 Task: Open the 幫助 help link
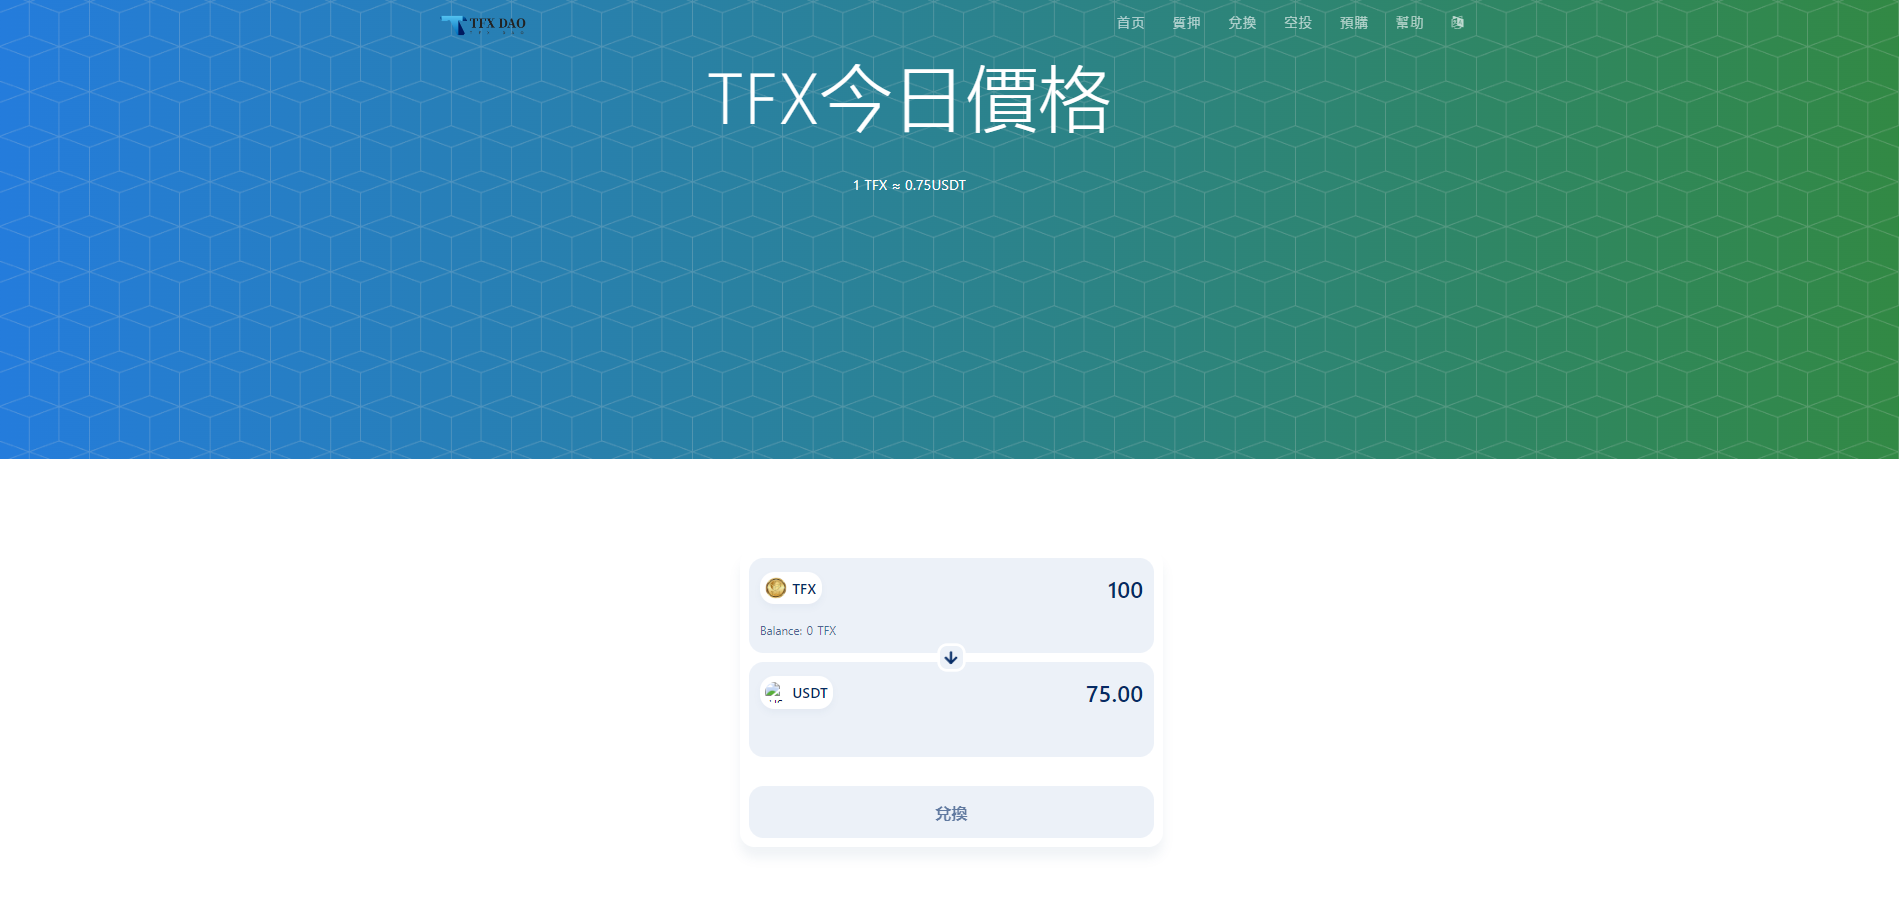[1410, 22]
